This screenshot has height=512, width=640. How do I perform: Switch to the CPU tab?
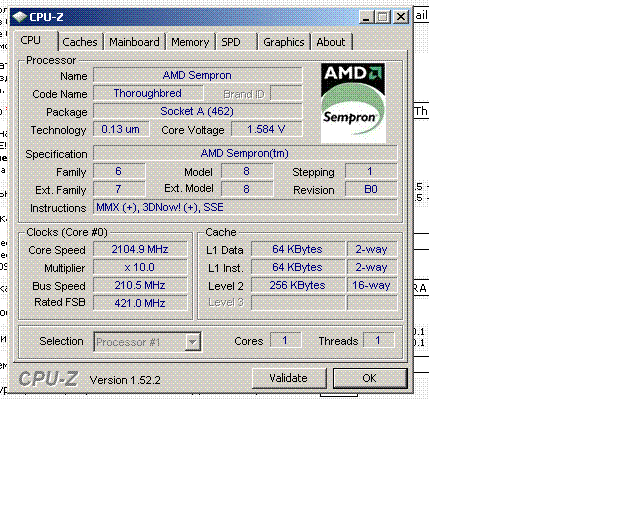(35, 40)
